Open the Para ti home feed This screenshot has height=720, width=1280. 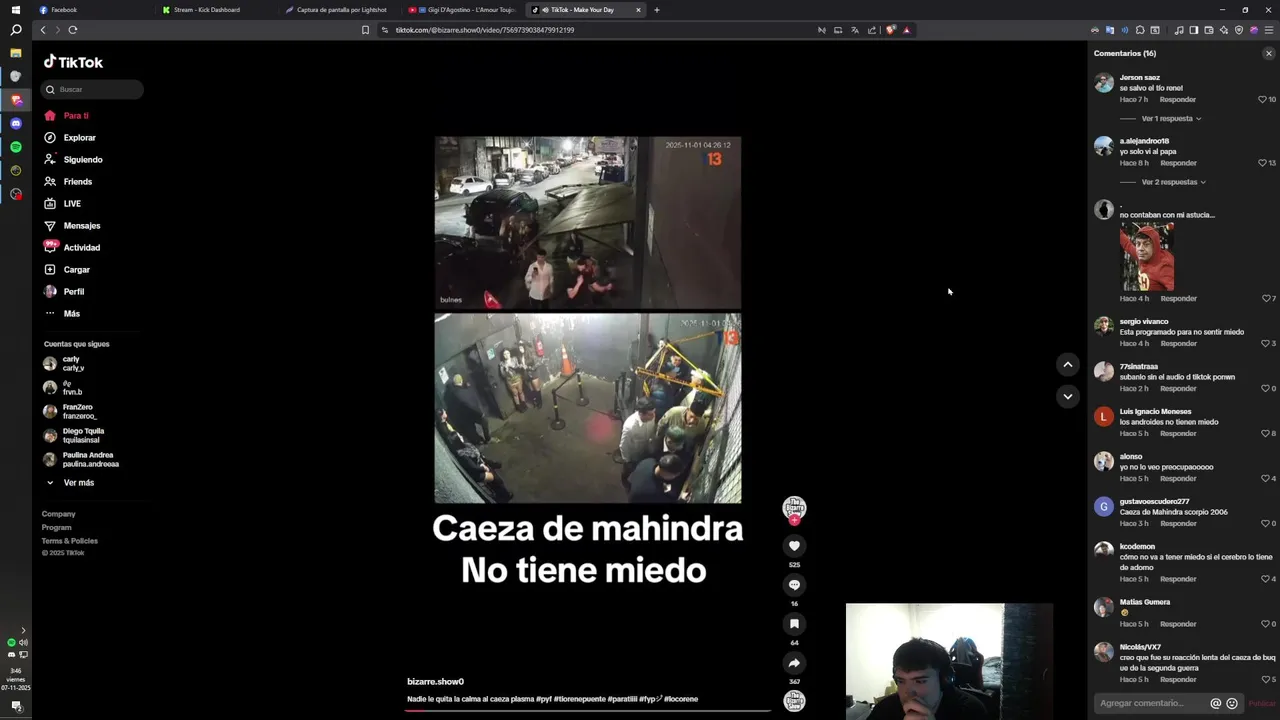click(67, 116)
